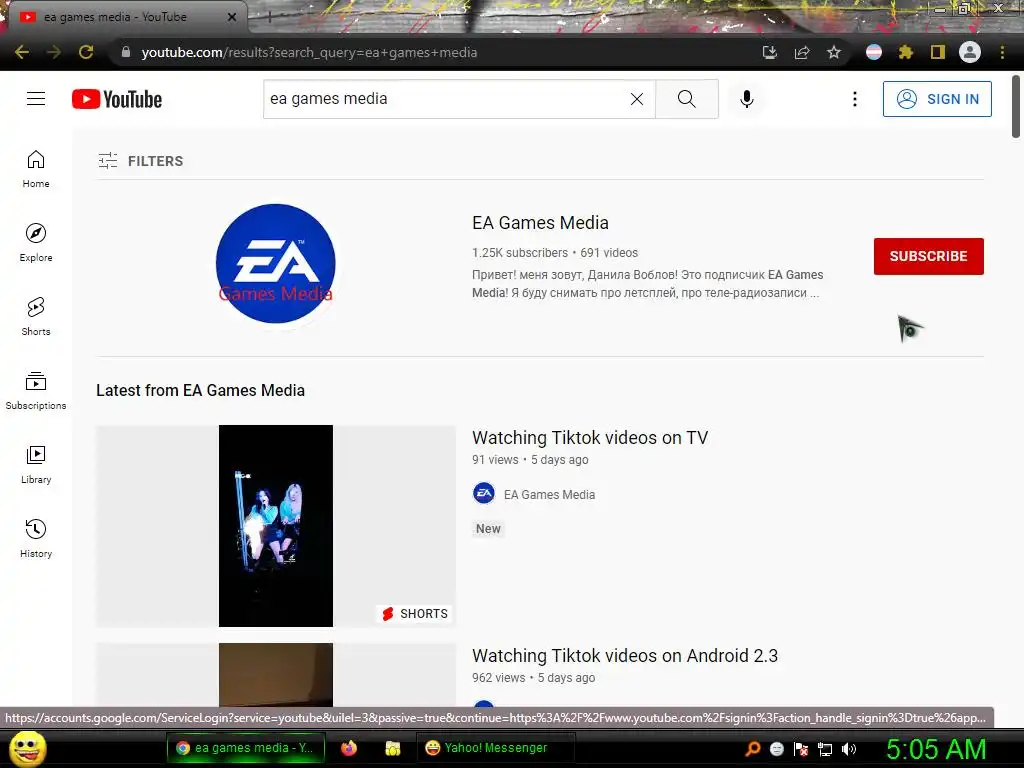Open Yahoo! Messenger taskbar item
The image size is (1024, 768).
[x=495, y=748]
